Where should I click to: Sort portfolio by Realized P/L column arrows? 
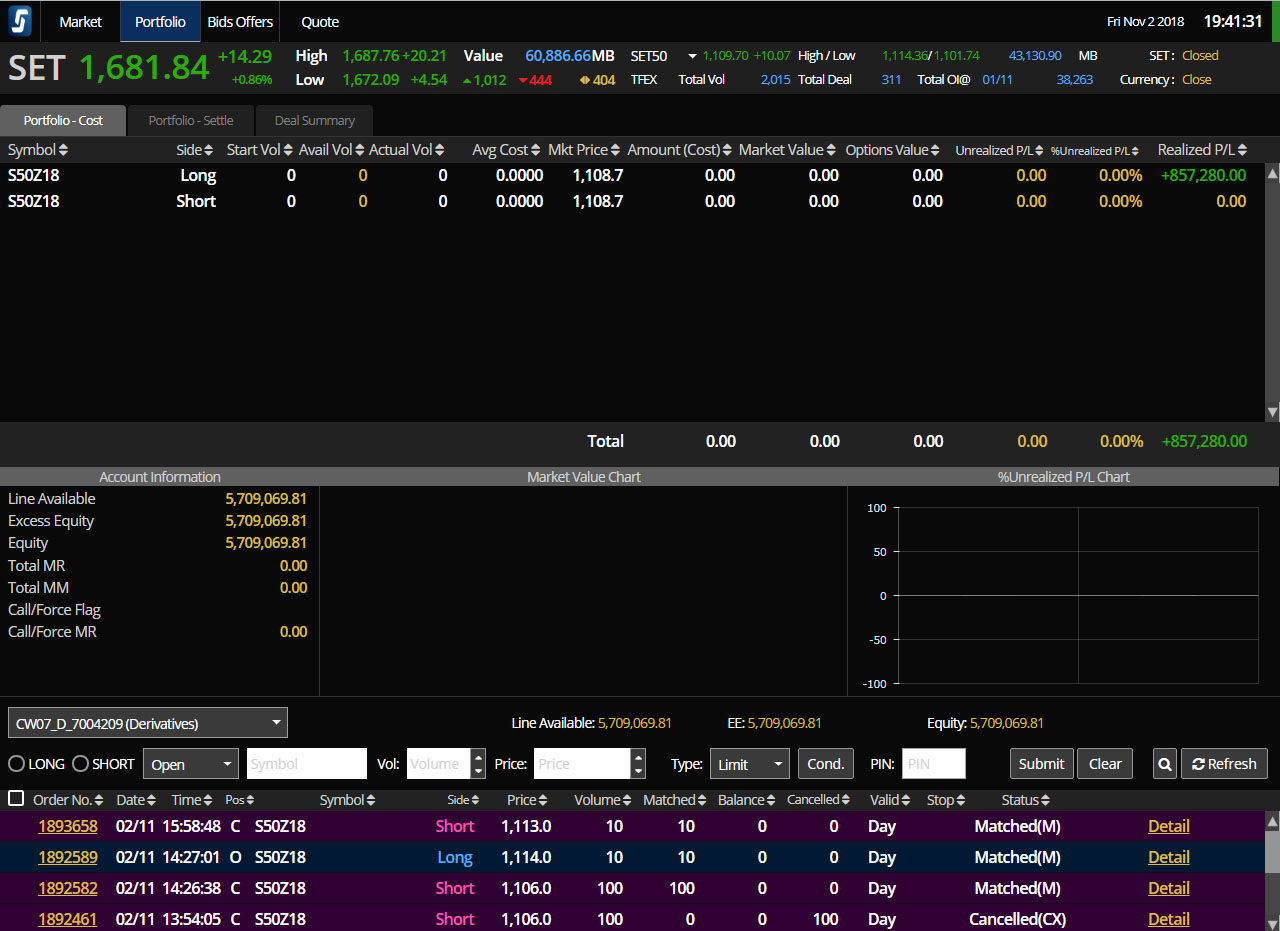(1242, 150)
